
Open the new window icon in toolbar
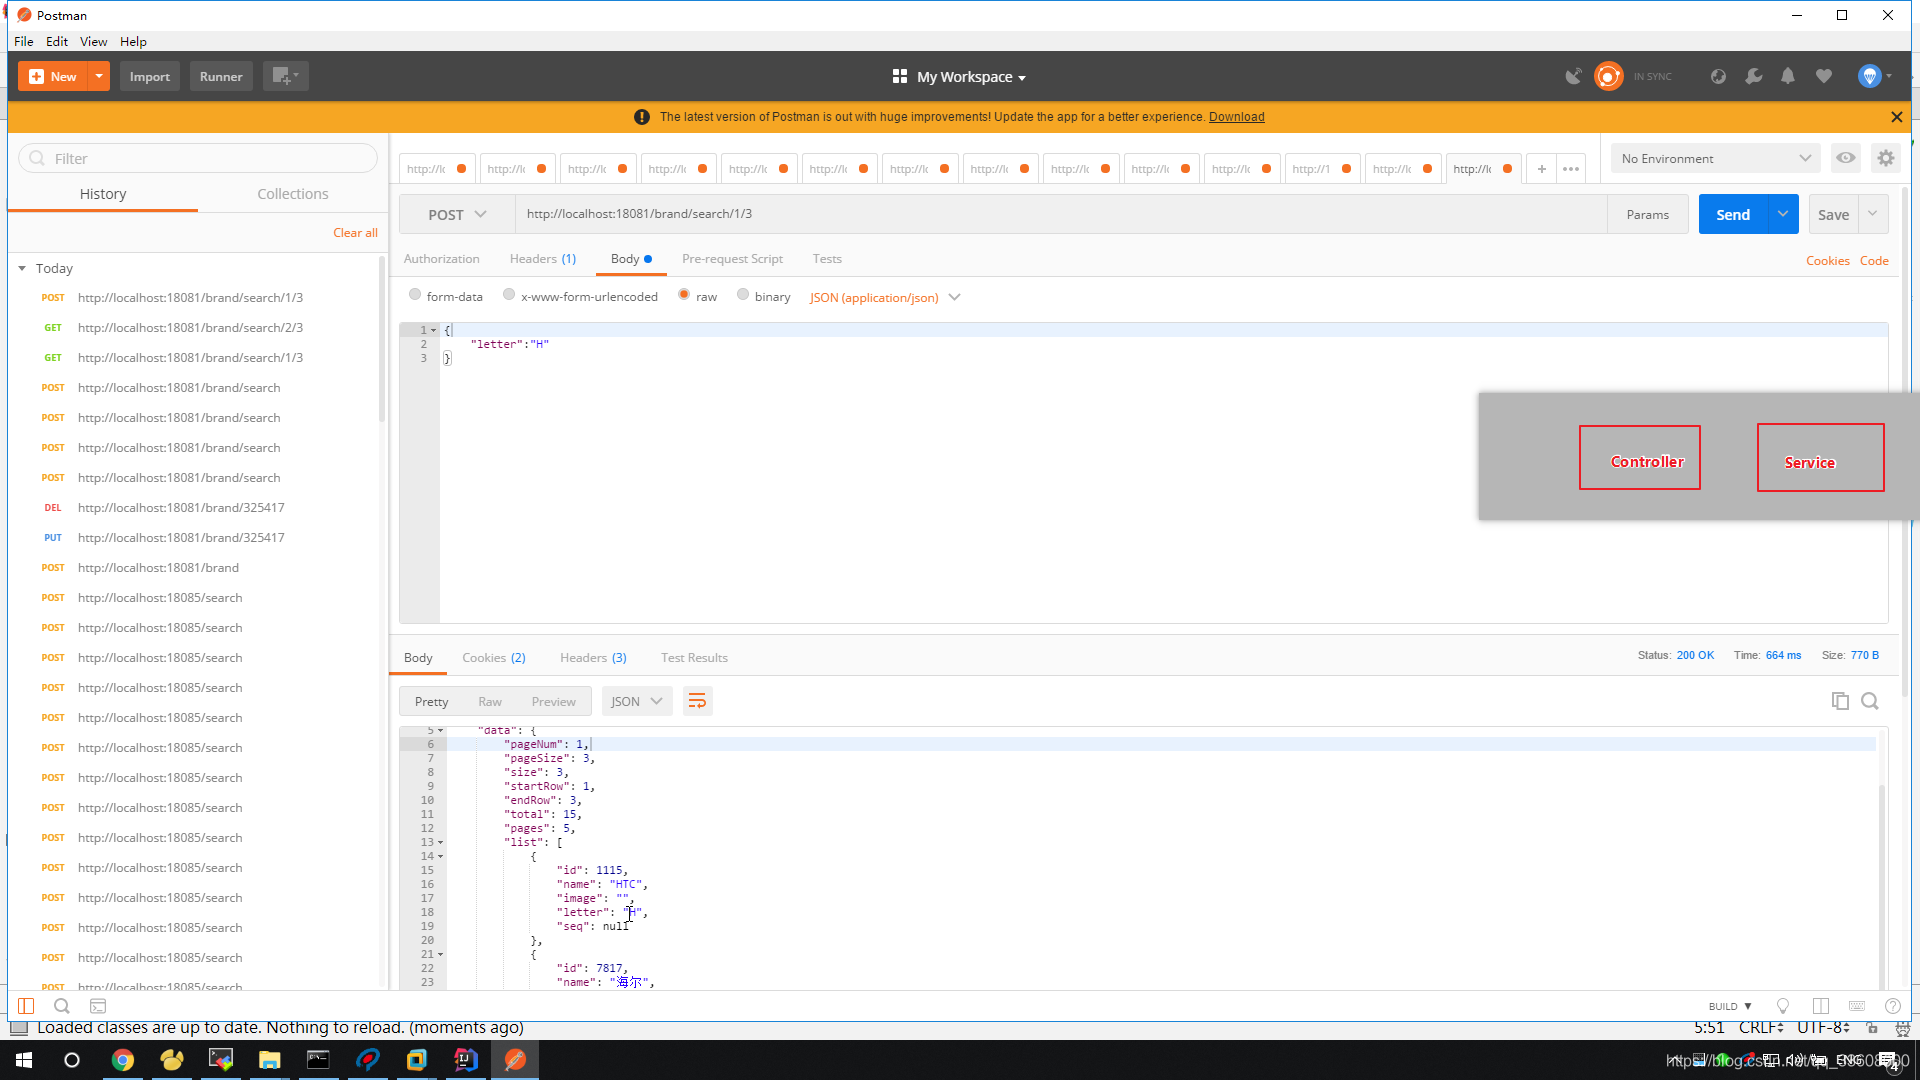tap(285, 76)
